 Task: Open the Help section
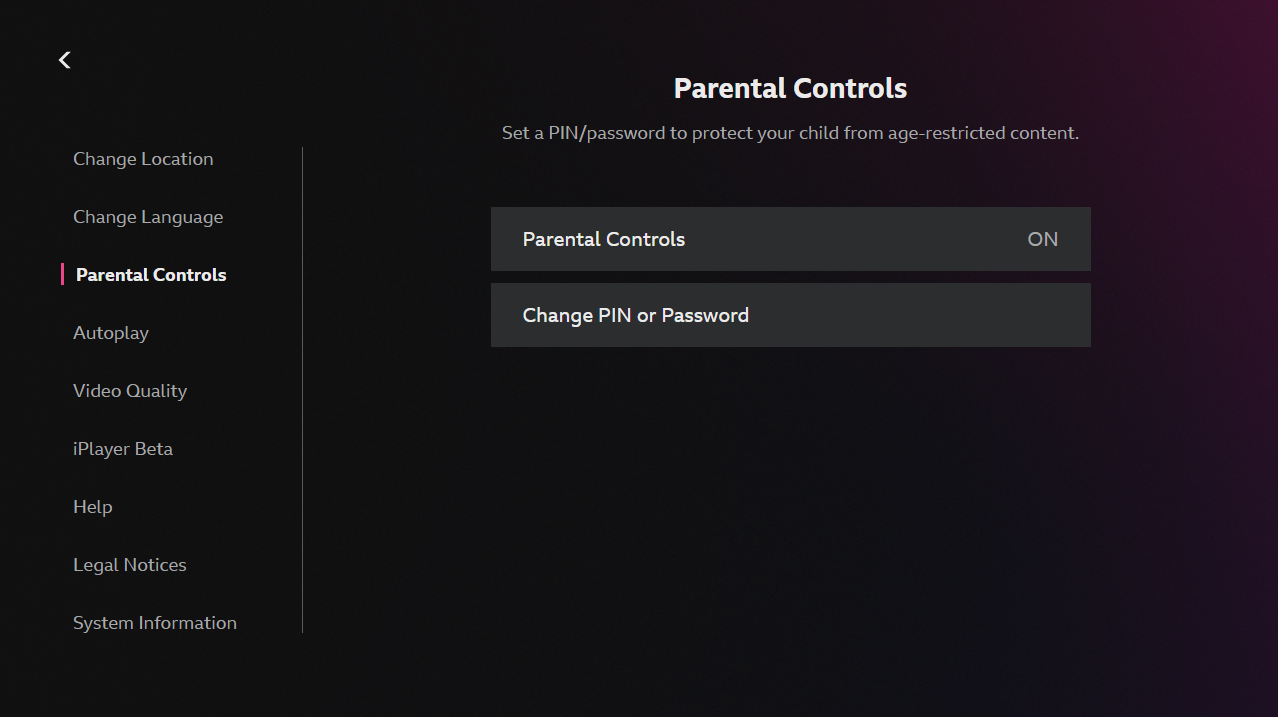(92, 506)
